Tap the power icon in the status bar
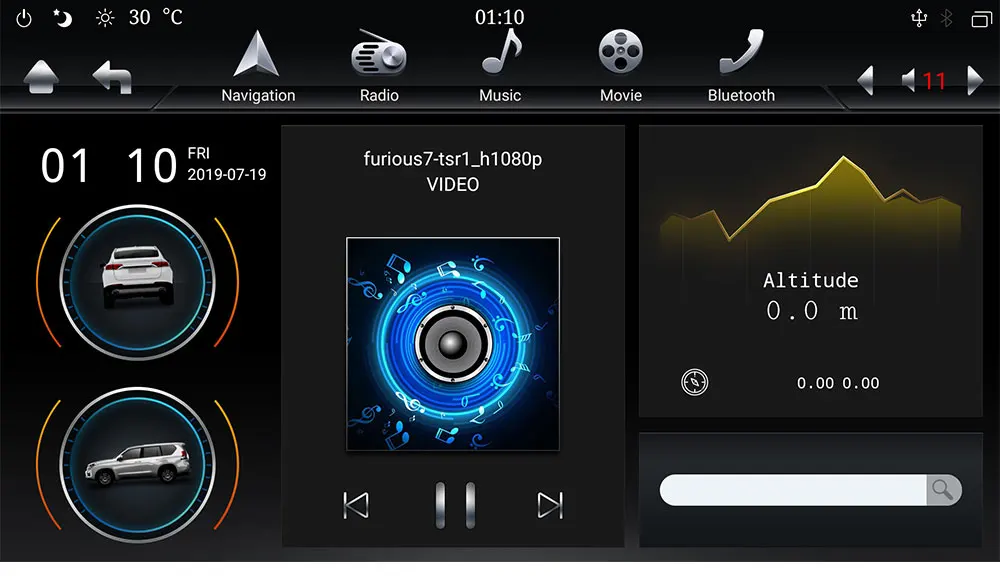The image size is (1000, 588). [24, 18]
